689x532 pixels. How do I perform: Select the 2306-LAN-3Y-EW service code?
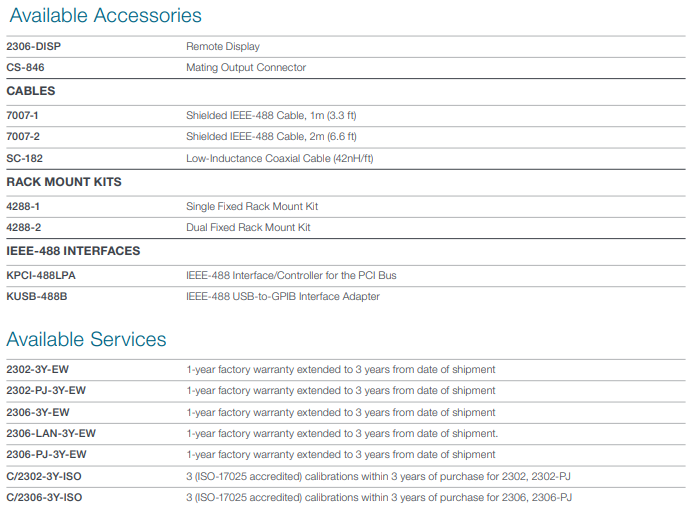point(51,433)
